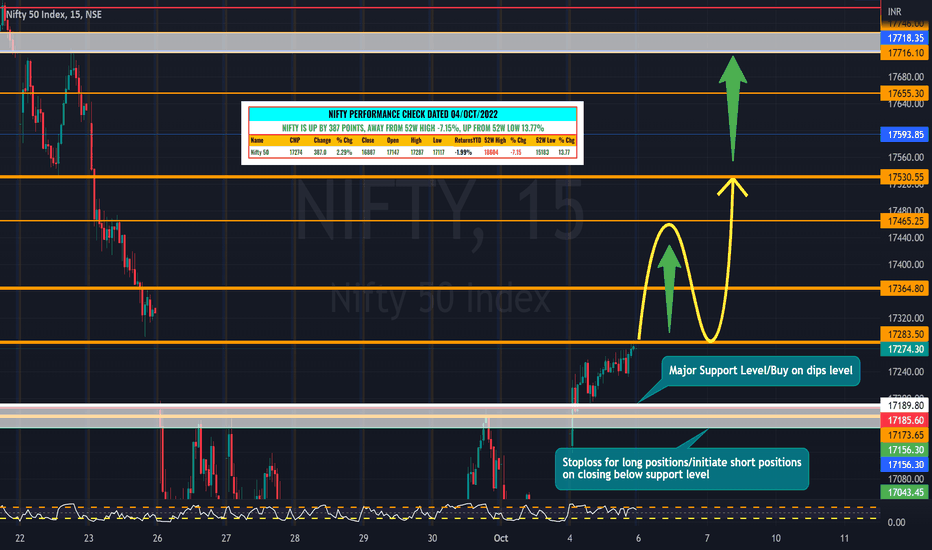Image resolution: width=932 pixels, height=550 pixels.
Task: Select the orange 17173.65 price label
Action: (905, 435)
